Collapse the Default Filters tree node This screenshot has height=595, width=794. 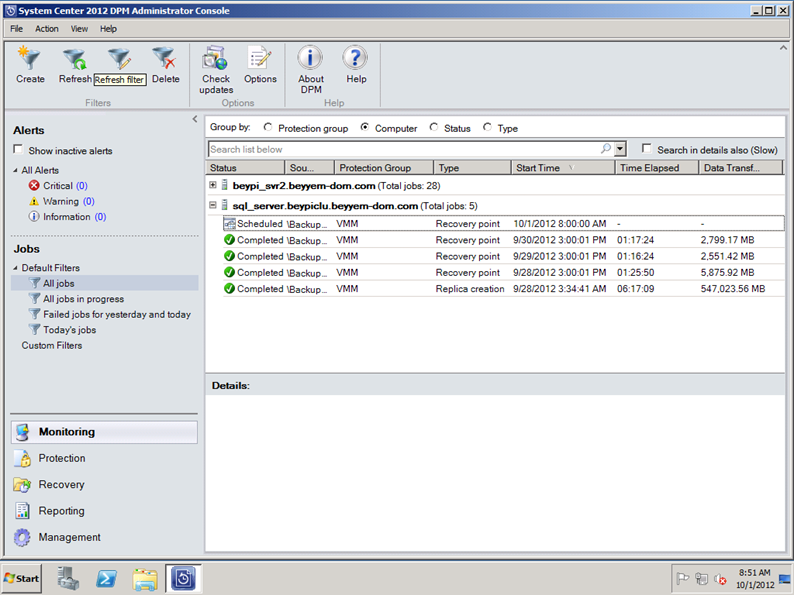click(15, 268)
